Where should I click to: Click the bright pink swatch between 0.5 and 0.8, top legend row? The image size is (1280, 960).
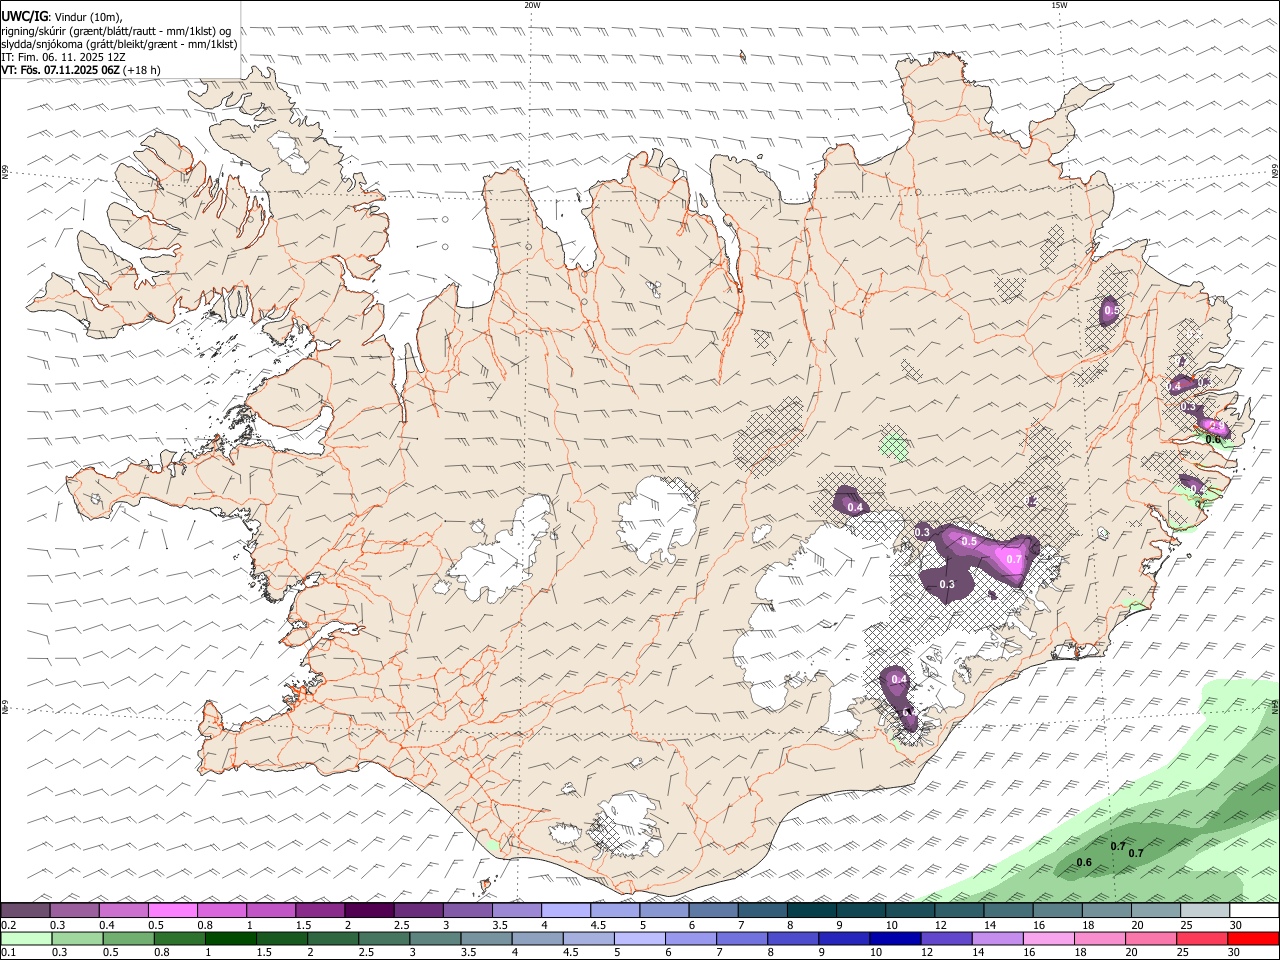point(173,911)
